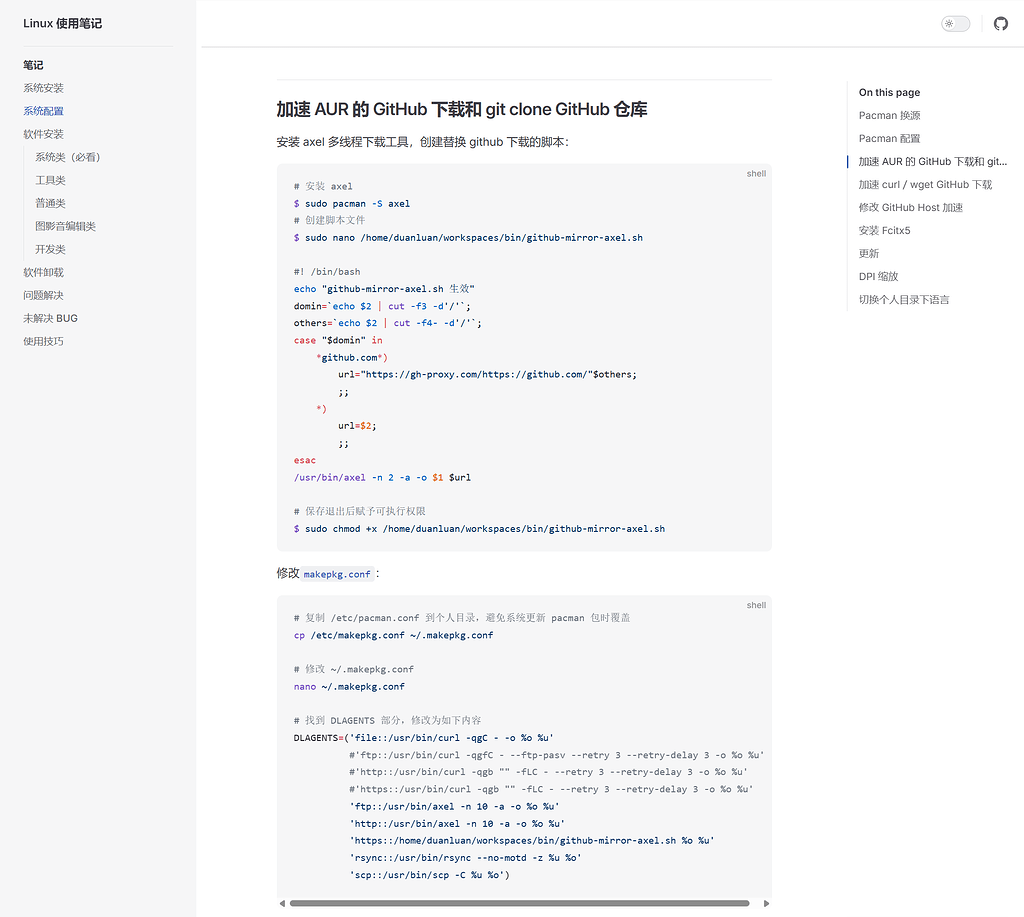Go to 问题解决 page
Viewport: 1024px width, 917px height.
[44, 295]
